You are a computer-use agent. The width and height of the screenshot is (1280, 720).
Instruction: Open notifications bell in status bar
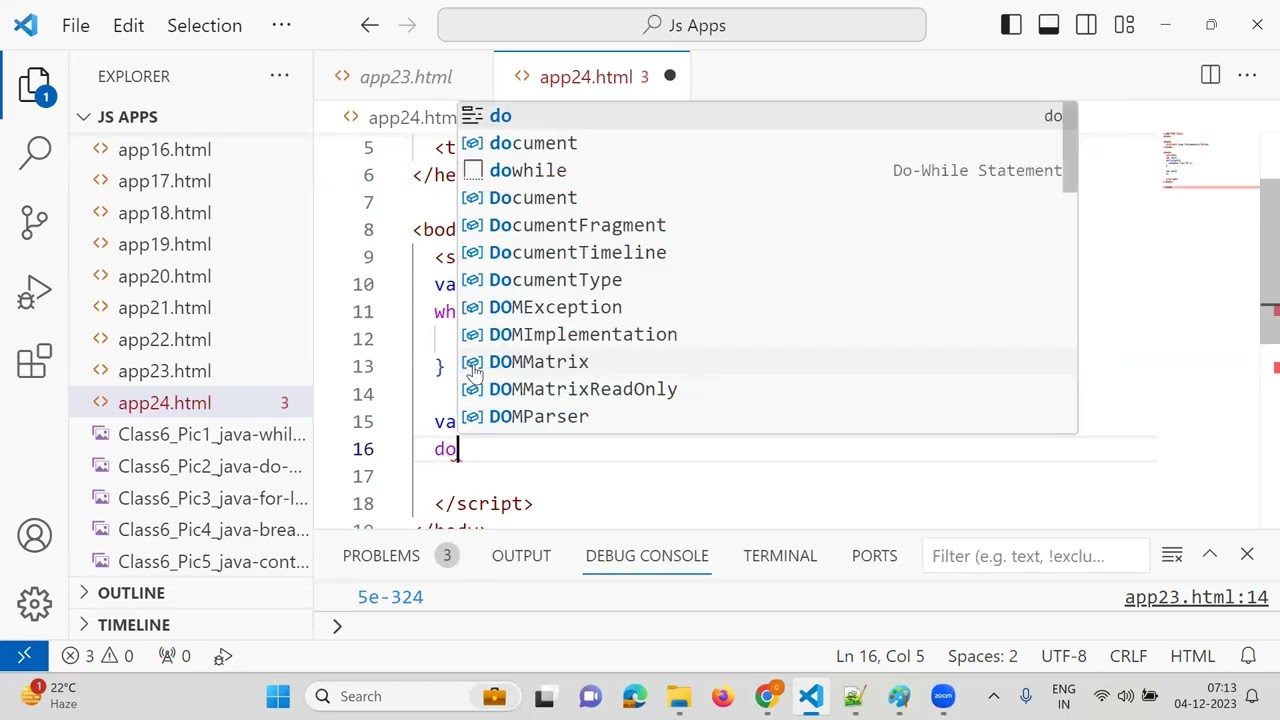pyautogui.click(x=1248, y=656)
